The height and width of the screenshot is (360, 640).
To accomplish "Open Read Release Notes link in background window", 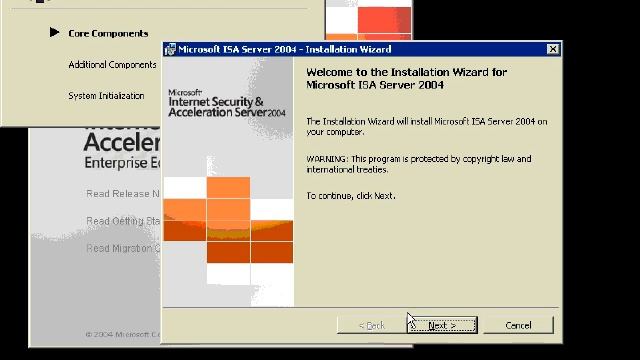I will coord(123,194).
